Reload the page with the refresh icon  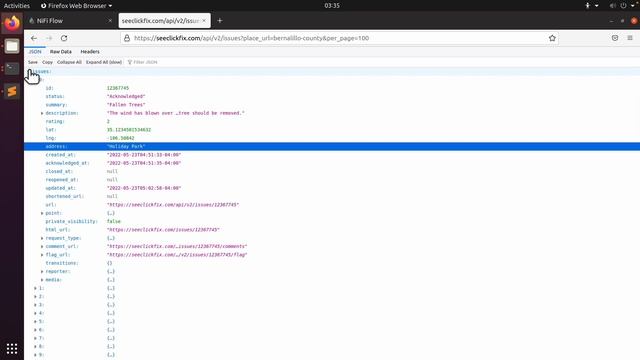click(64, 38)
